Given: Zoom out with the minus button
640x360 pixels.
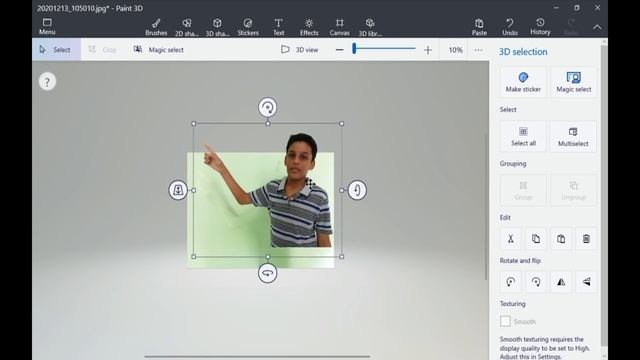Looking at the screenshot, I should click(x=339, y=50).
